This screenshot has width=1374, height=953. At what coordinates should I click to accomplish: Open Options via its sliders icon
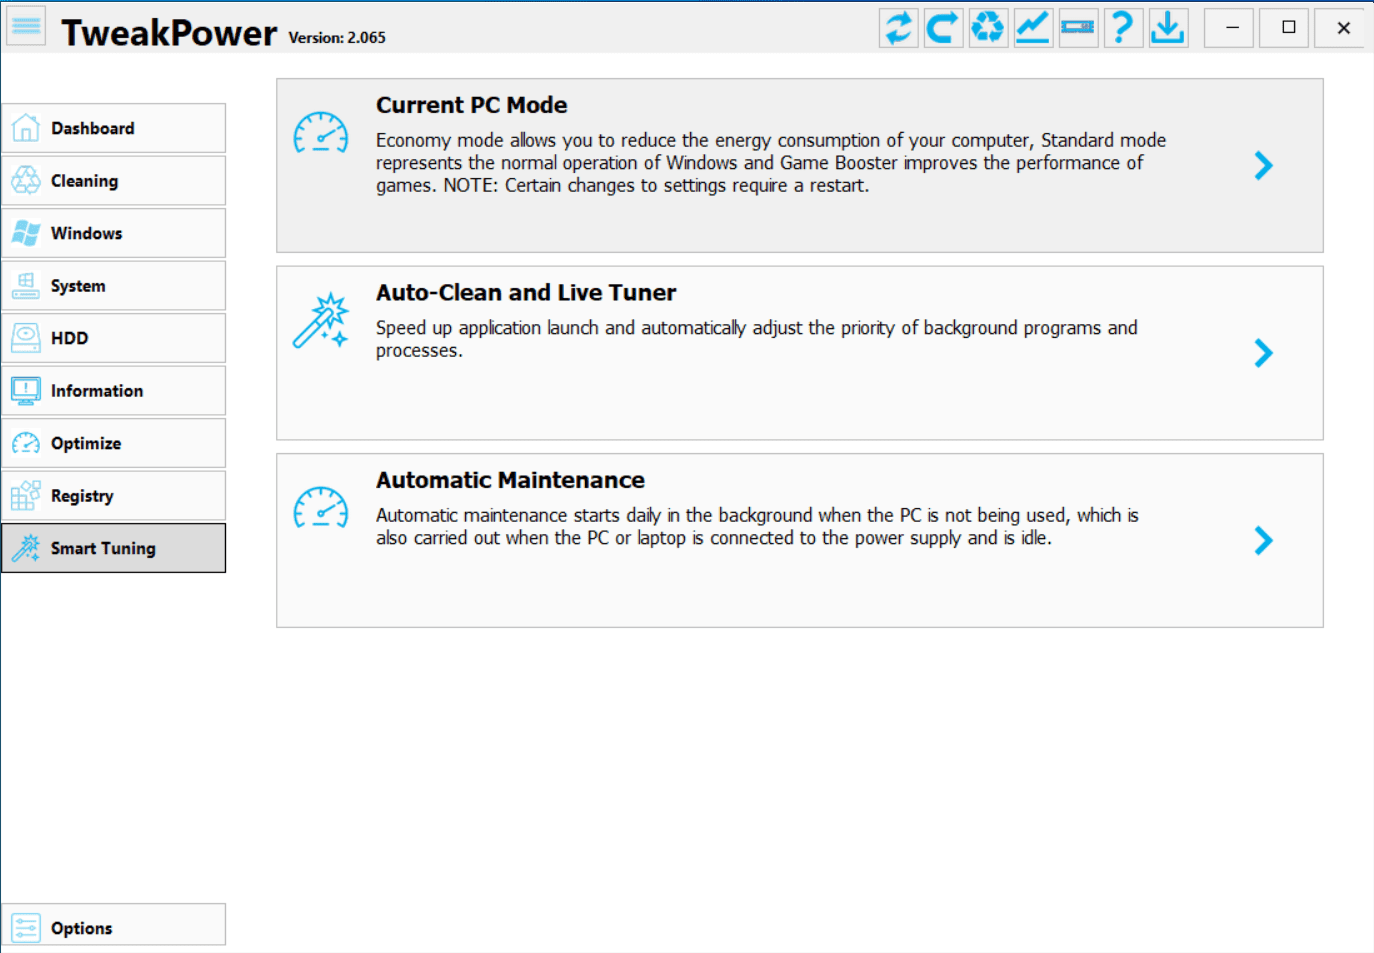[x=26, y=928]
